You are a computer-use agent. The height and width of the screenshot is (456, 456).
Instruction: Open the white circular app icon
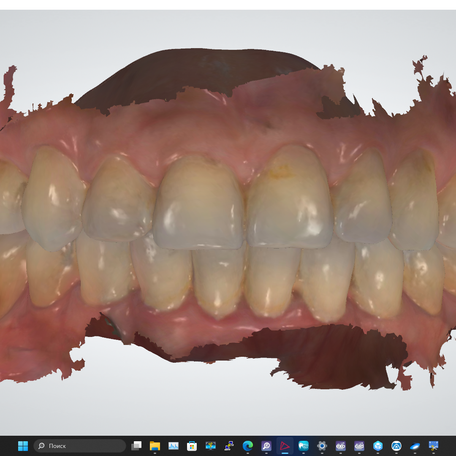tap(396, 446)
